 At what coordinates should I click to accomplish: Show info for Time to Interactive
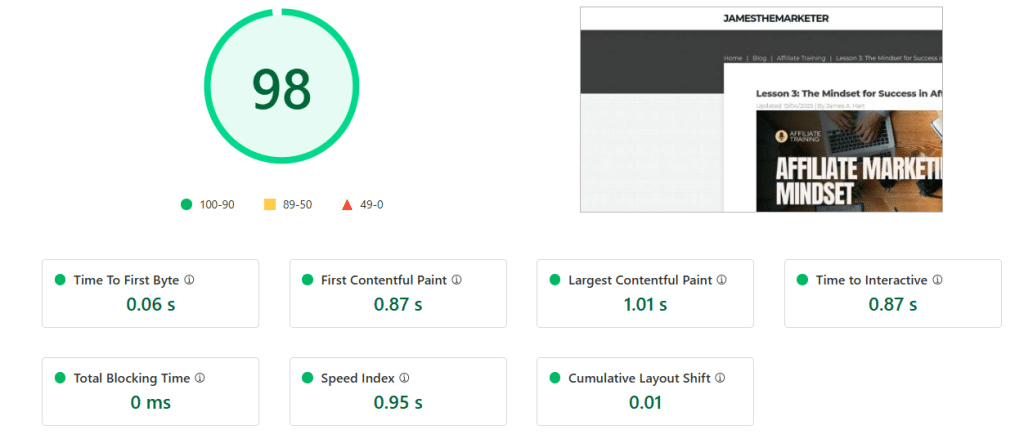[937, 280]
